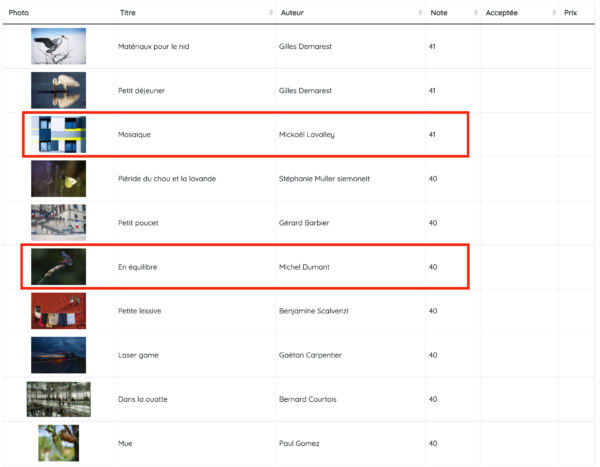Click the Photo column header
600x467 pixels.
point(19,13)
